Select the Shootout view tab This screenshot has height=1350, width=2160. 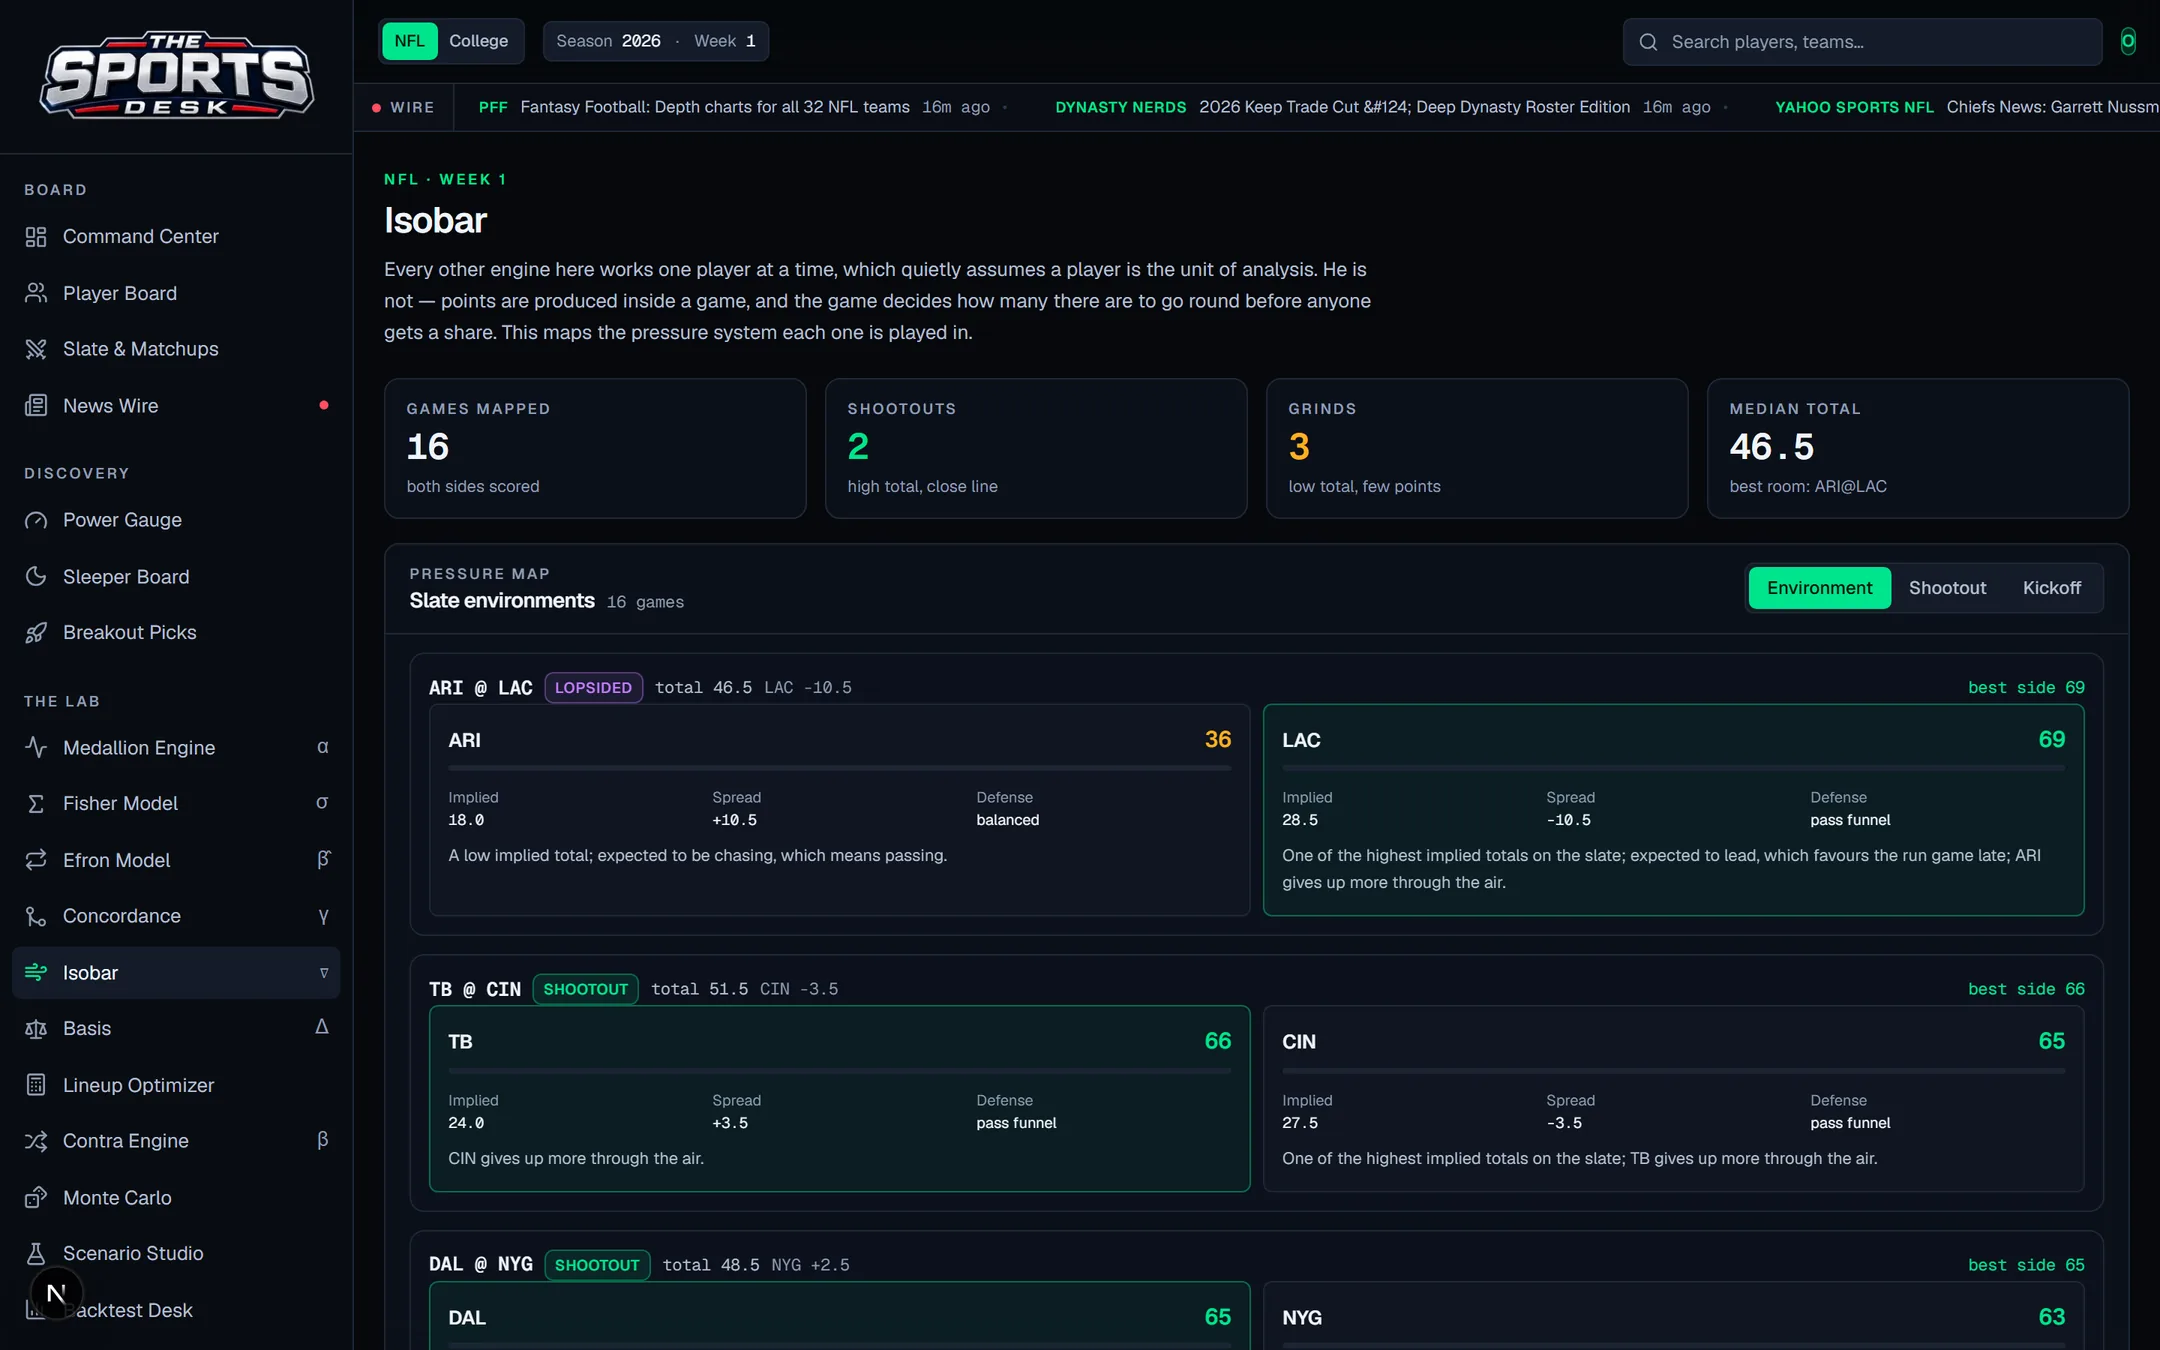pyautogui.click(x=1947, y=588)
